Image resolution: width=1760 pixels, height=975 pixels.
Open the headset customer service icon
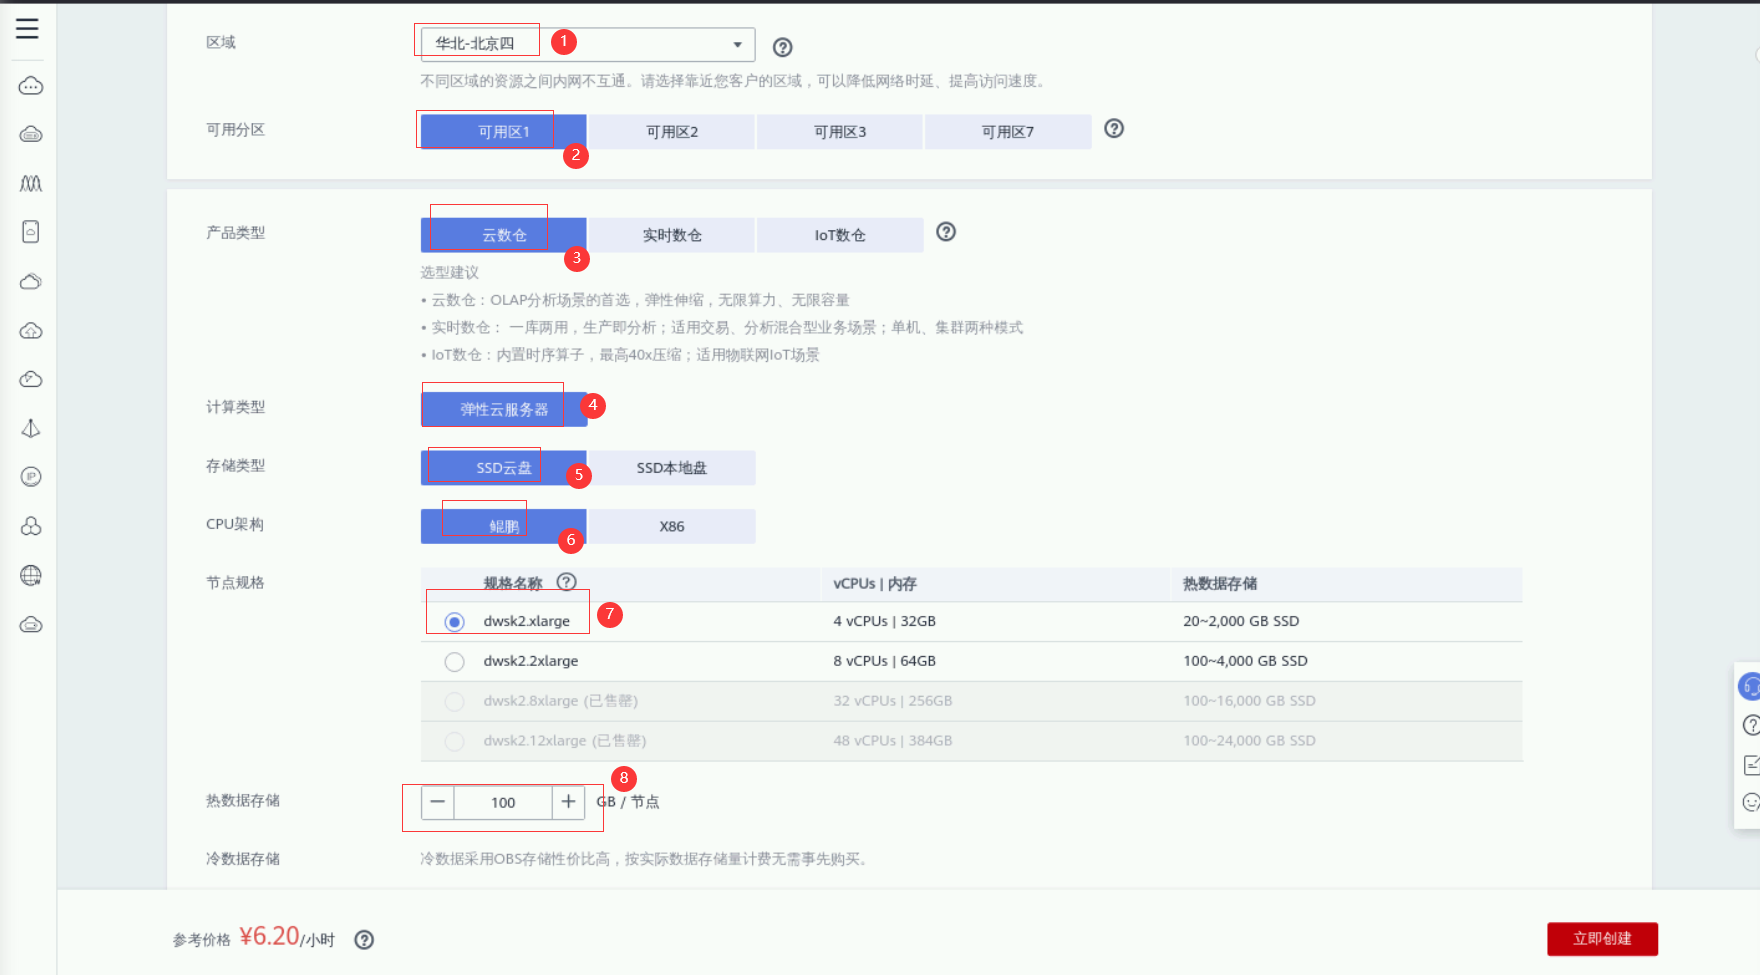coord(1750,686)
